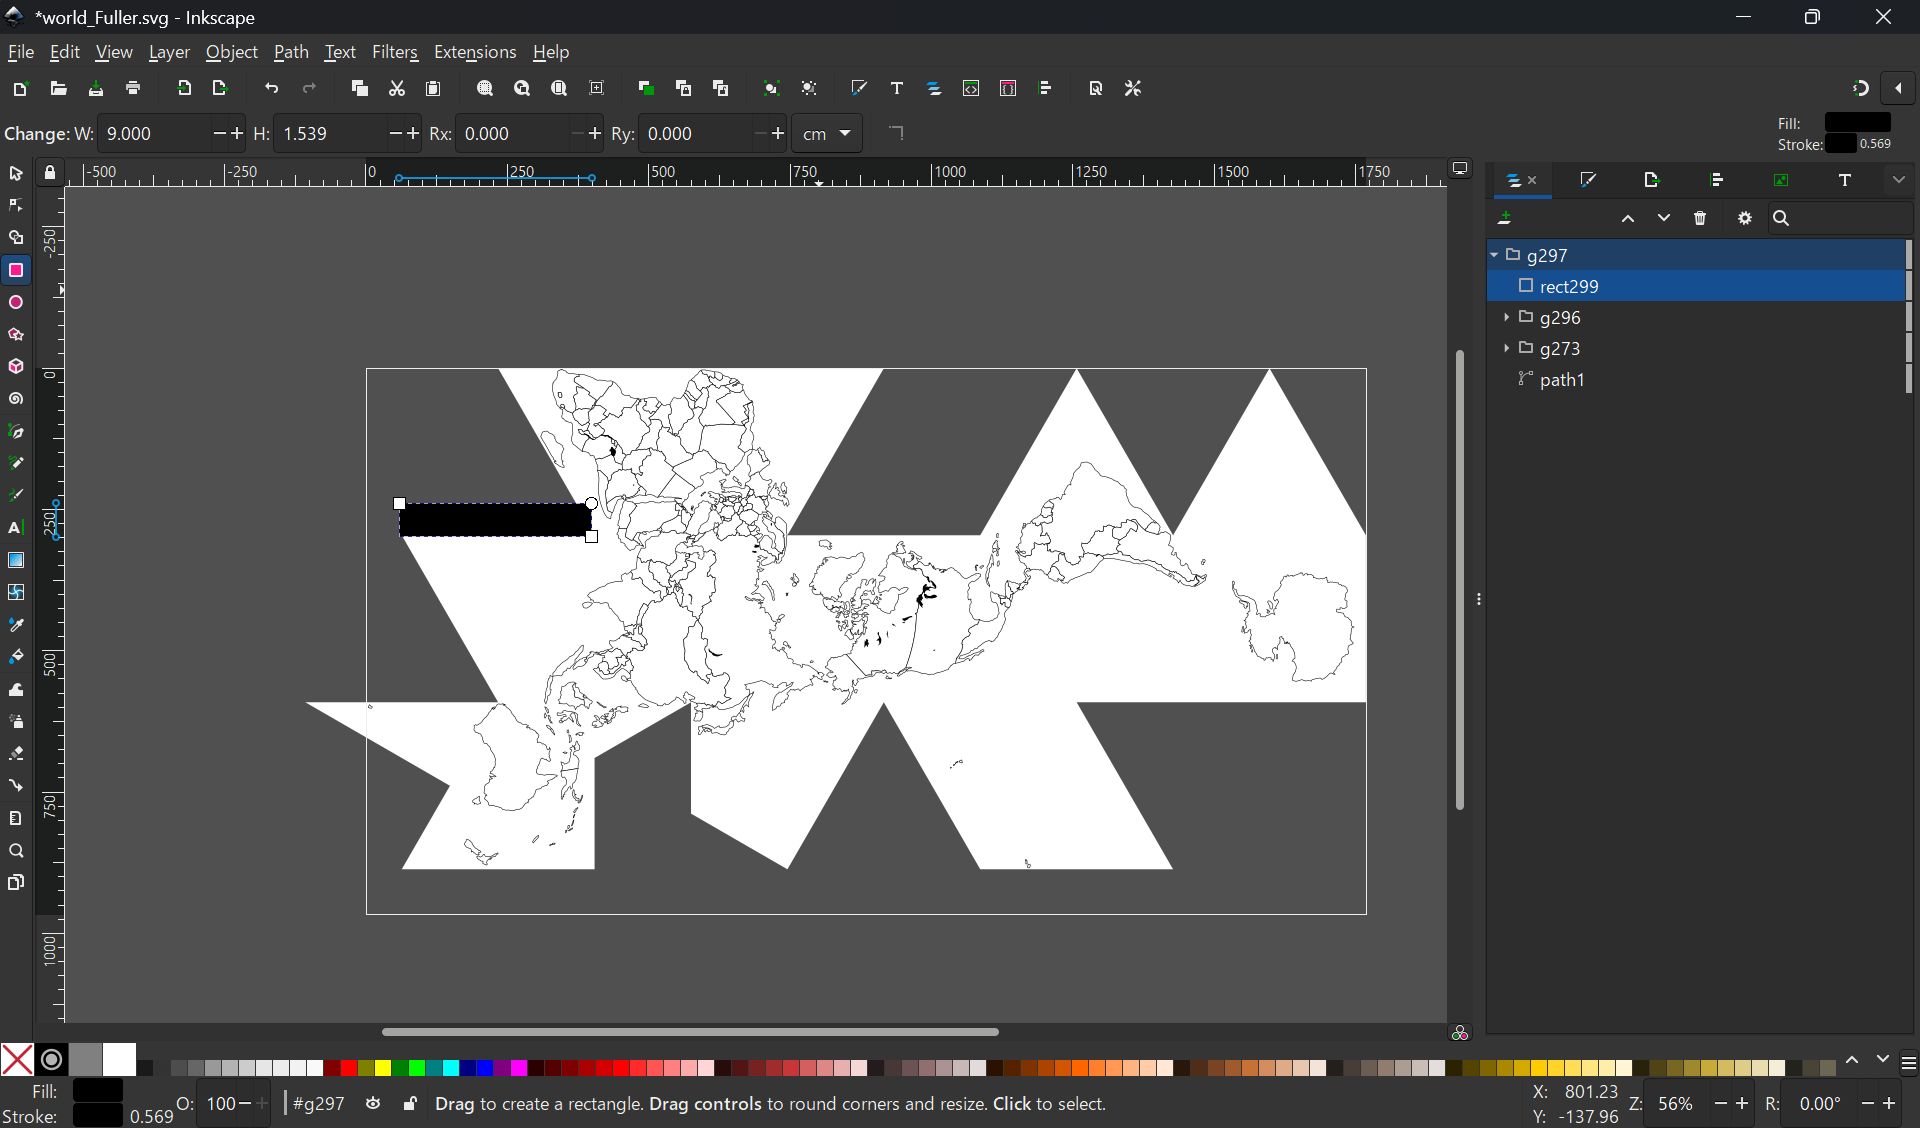Screen dimensions: 1920x1128
Task: Add a new layer button
Action: click(1504, 218)
